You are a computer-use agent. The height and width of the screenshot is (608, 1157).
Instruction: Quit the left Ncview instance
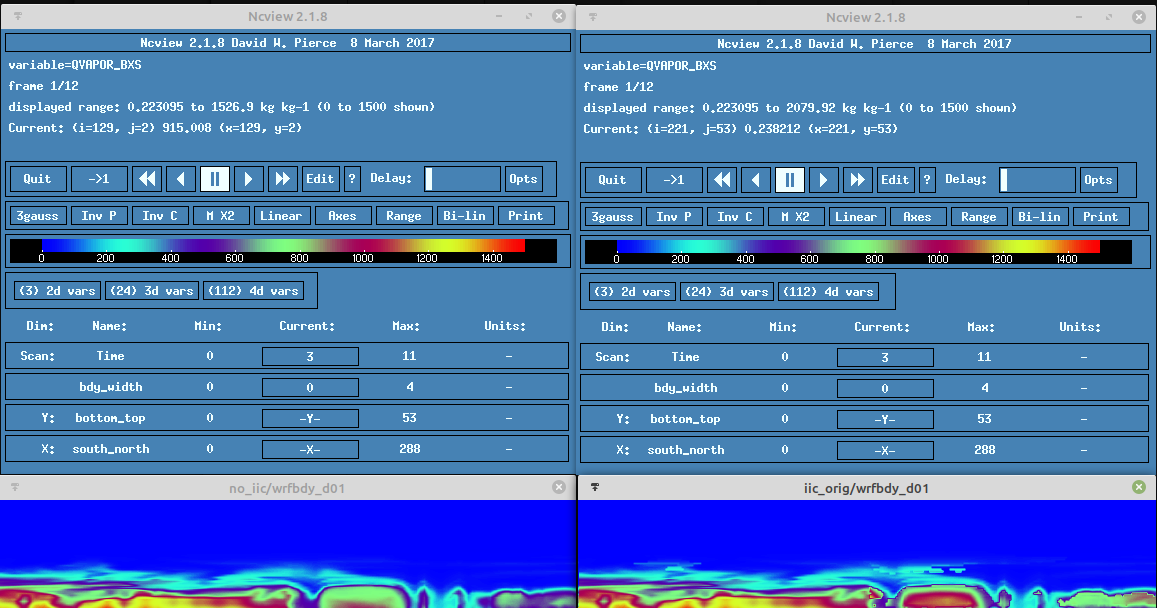pyautogui.click(x=38, y=179)
